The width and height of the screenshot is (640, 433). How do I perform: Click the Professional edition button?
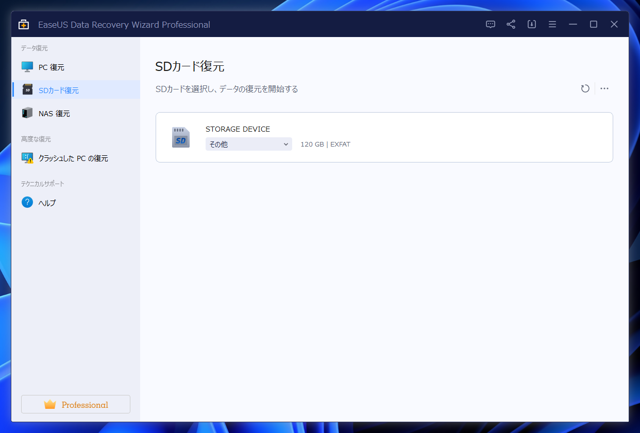pyautogui.click(x=76, y=404)
